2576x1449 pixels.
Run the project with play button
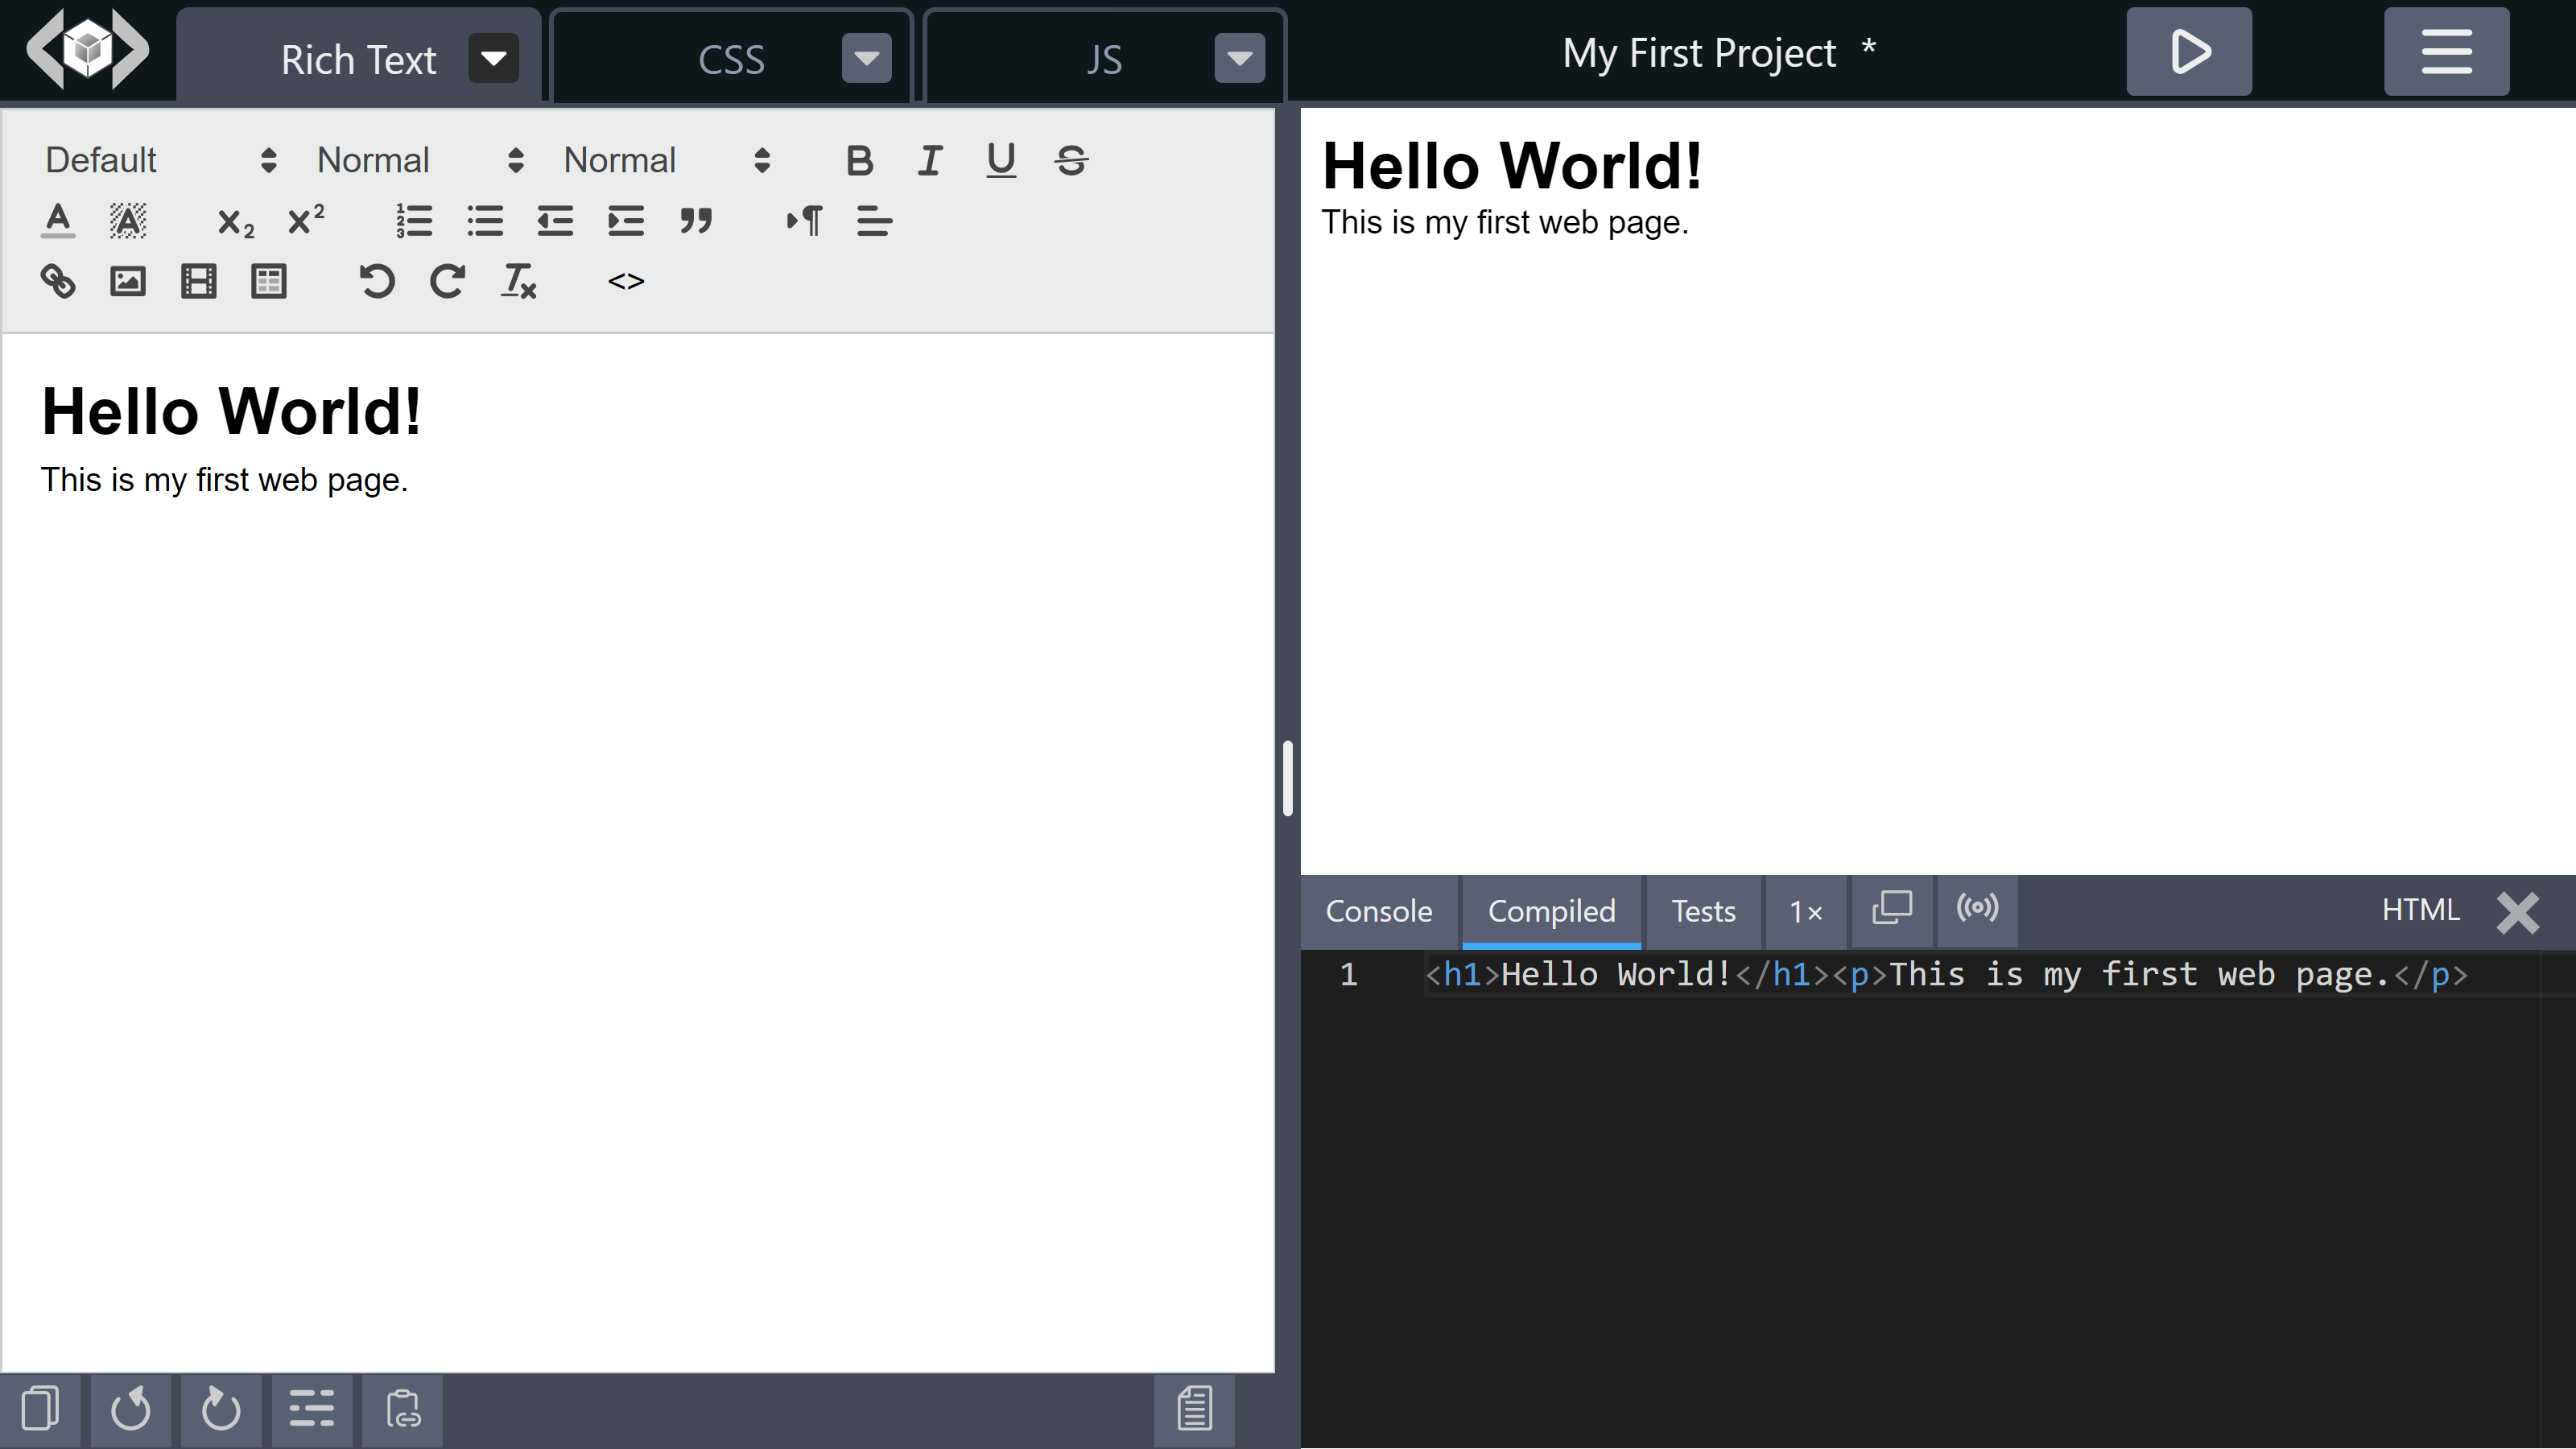click(2189, 51)
